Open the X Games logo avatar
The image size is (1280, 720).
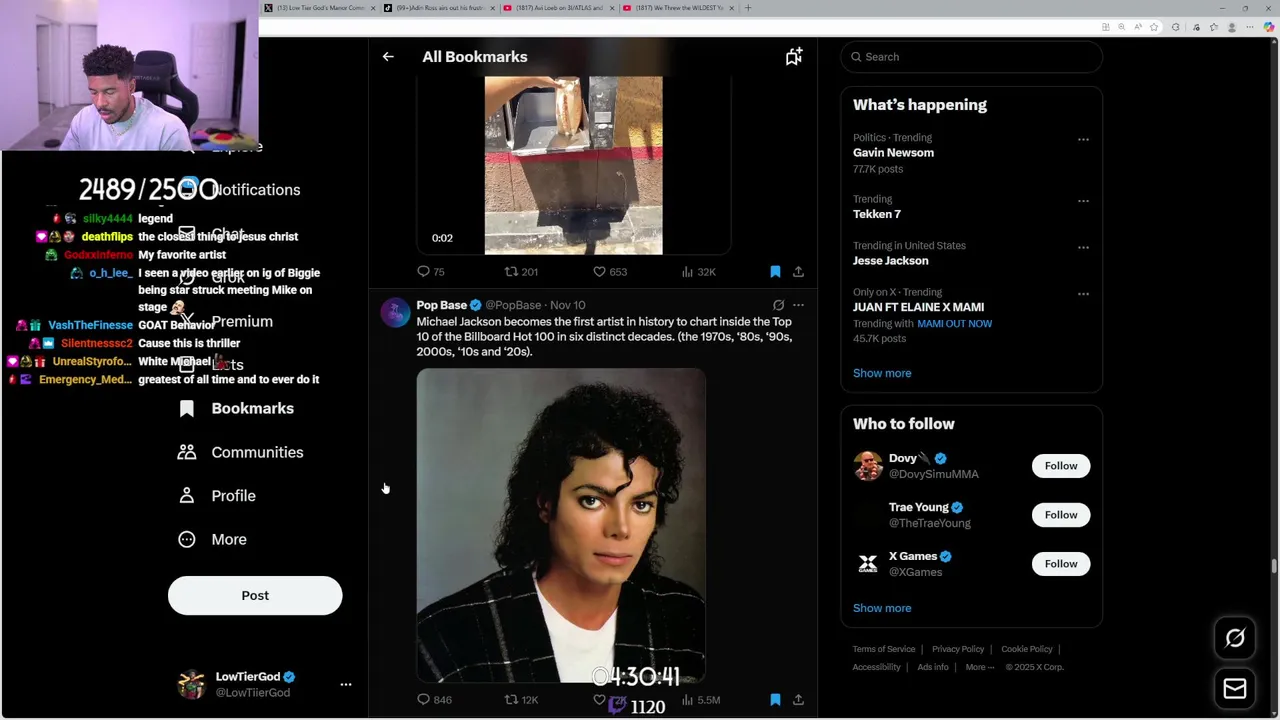coord(868,564)
